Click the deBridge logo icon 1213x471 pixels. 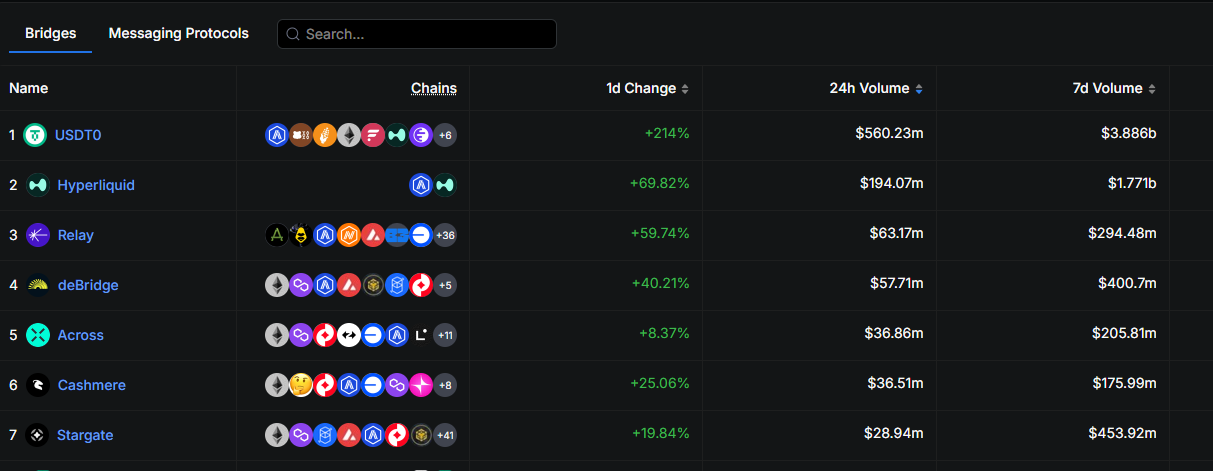point(37,285)
